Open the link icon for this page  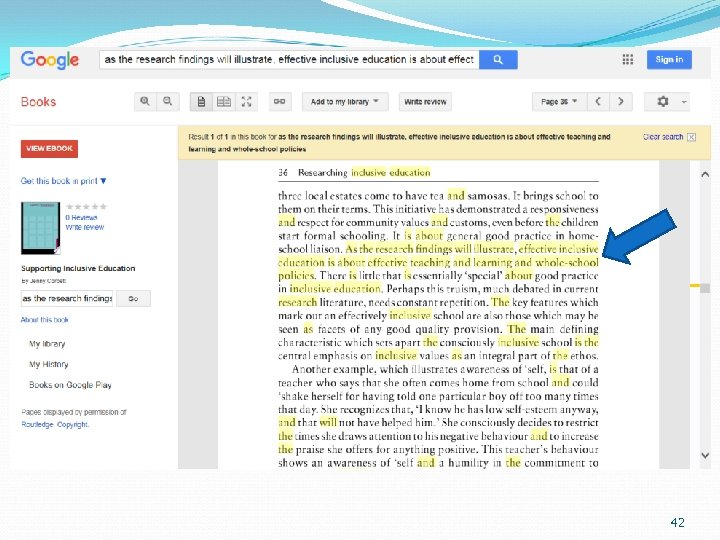(x=279, y=101)
